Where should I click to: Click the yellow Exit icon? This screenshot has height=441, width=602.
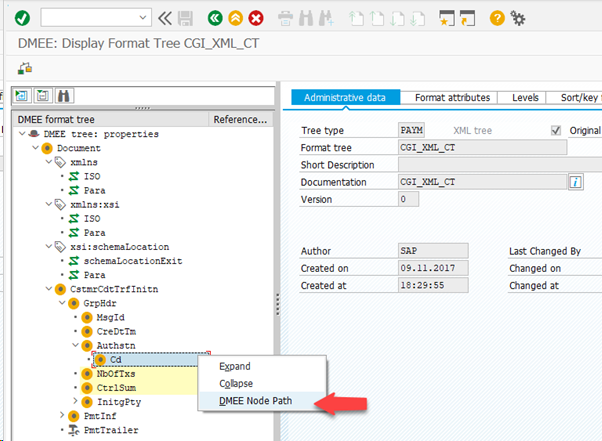[235, 18]
